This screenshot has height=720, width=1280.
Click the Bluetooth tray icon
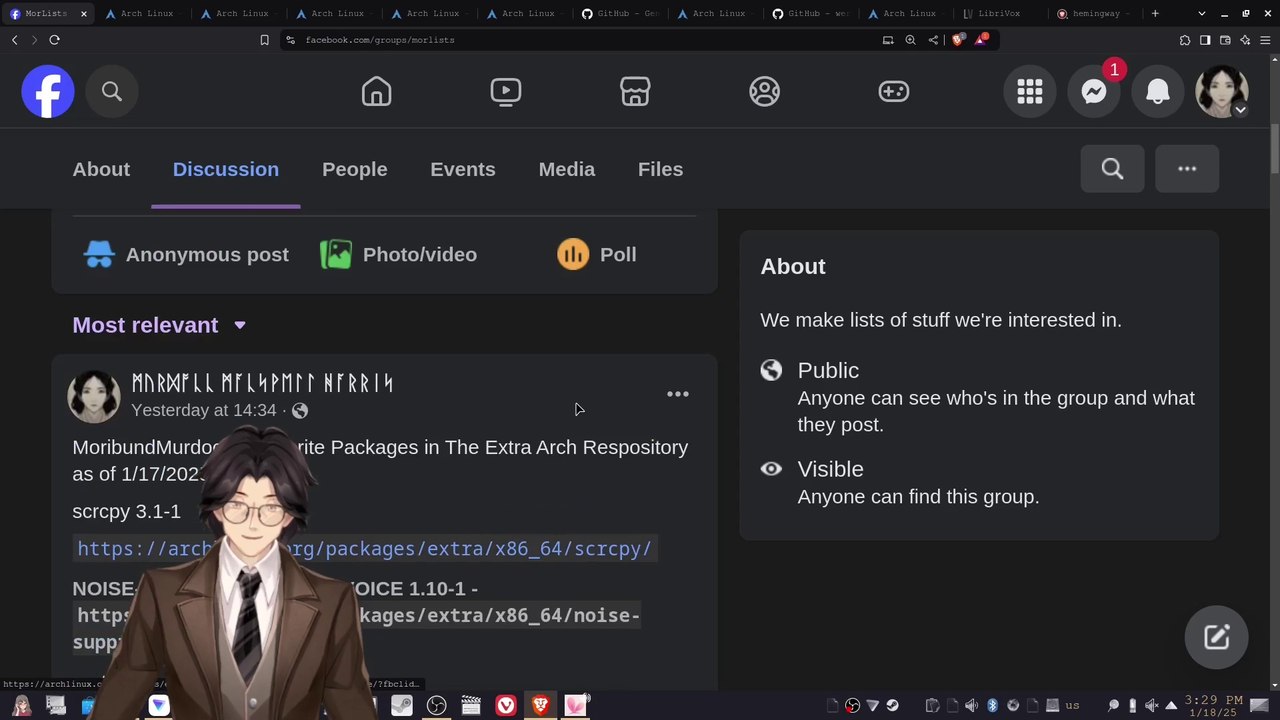pyautogui.click(x=992, y=706)
